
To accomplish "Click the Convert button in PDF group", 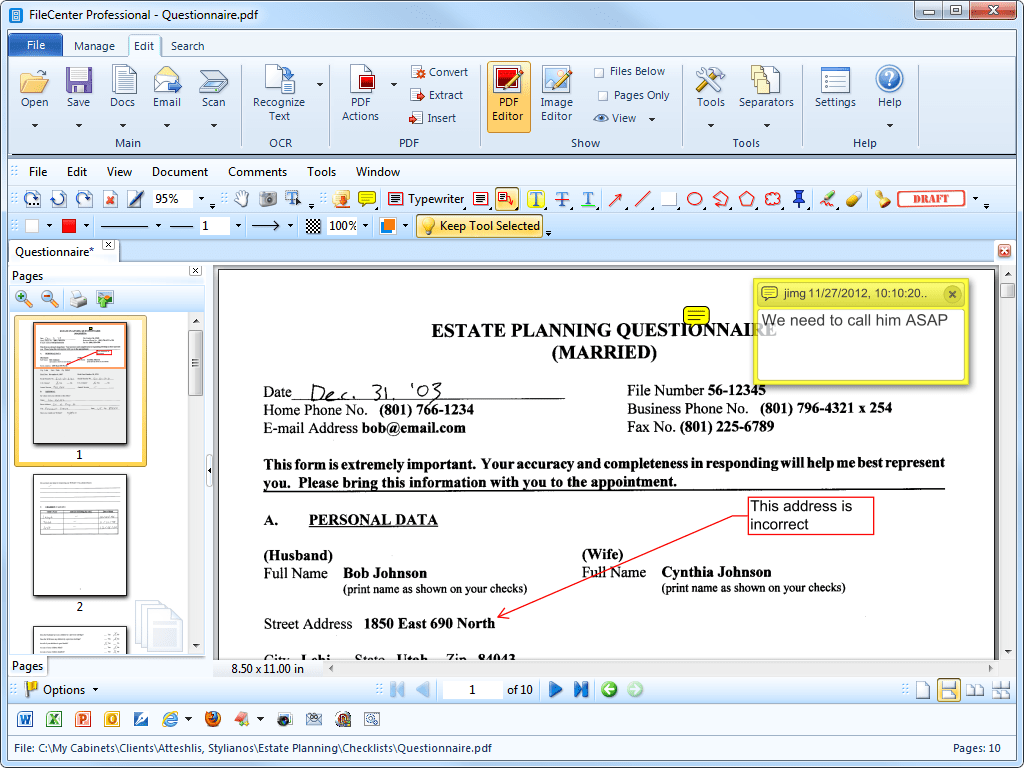I will (x=439, y=72).
